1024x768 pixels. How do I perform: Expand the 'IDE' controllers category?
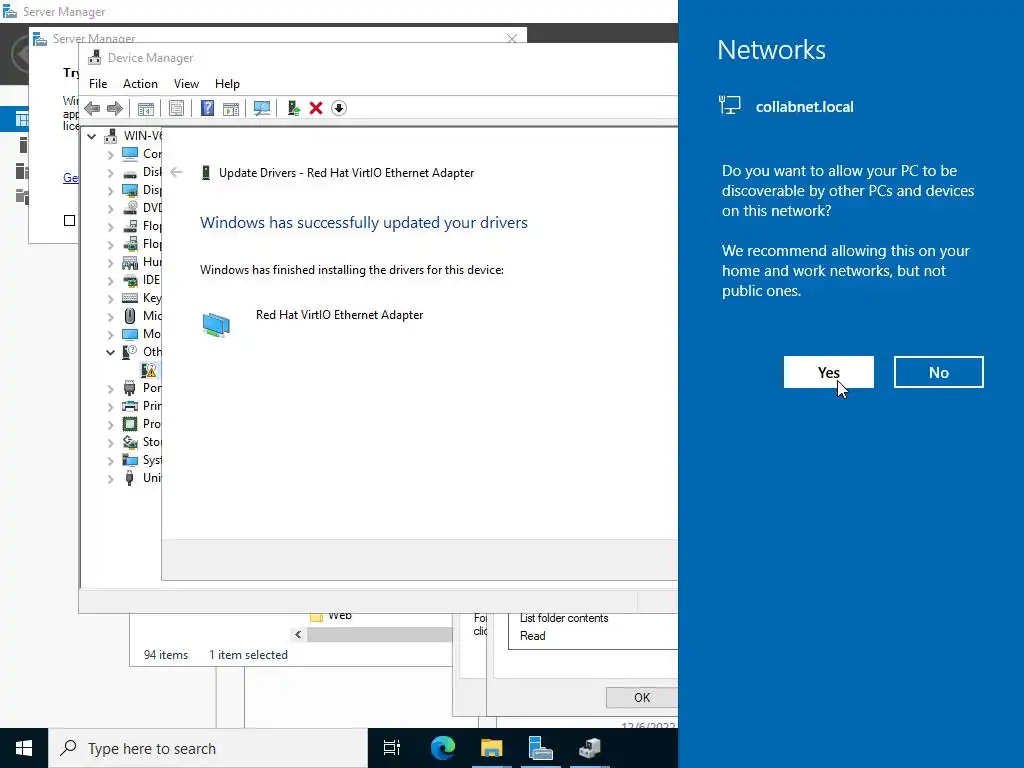pos(110,281)
